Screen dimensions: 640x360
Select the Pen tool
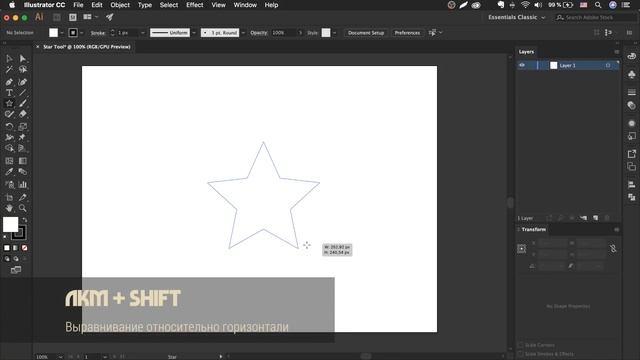tap(9, 82)
